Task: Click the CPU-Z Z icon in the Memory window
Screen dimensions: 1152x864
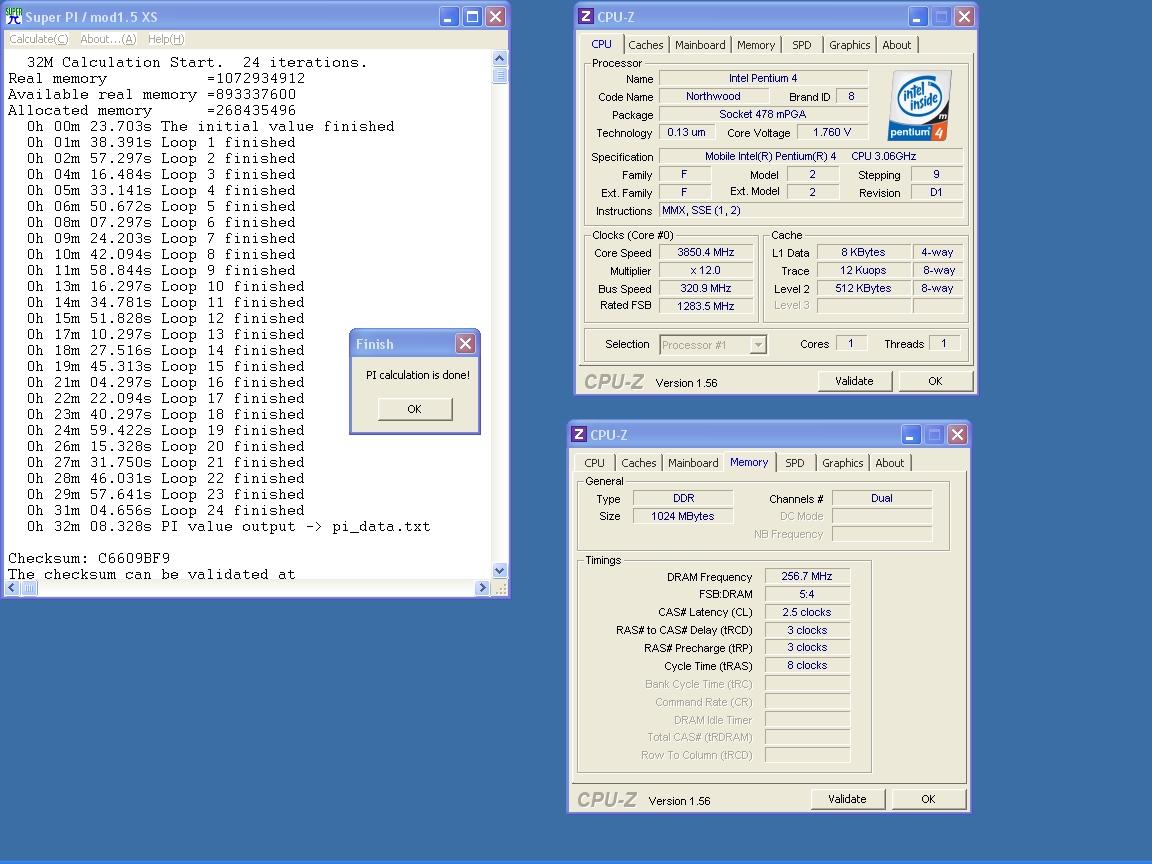Action: click(579, 434)
